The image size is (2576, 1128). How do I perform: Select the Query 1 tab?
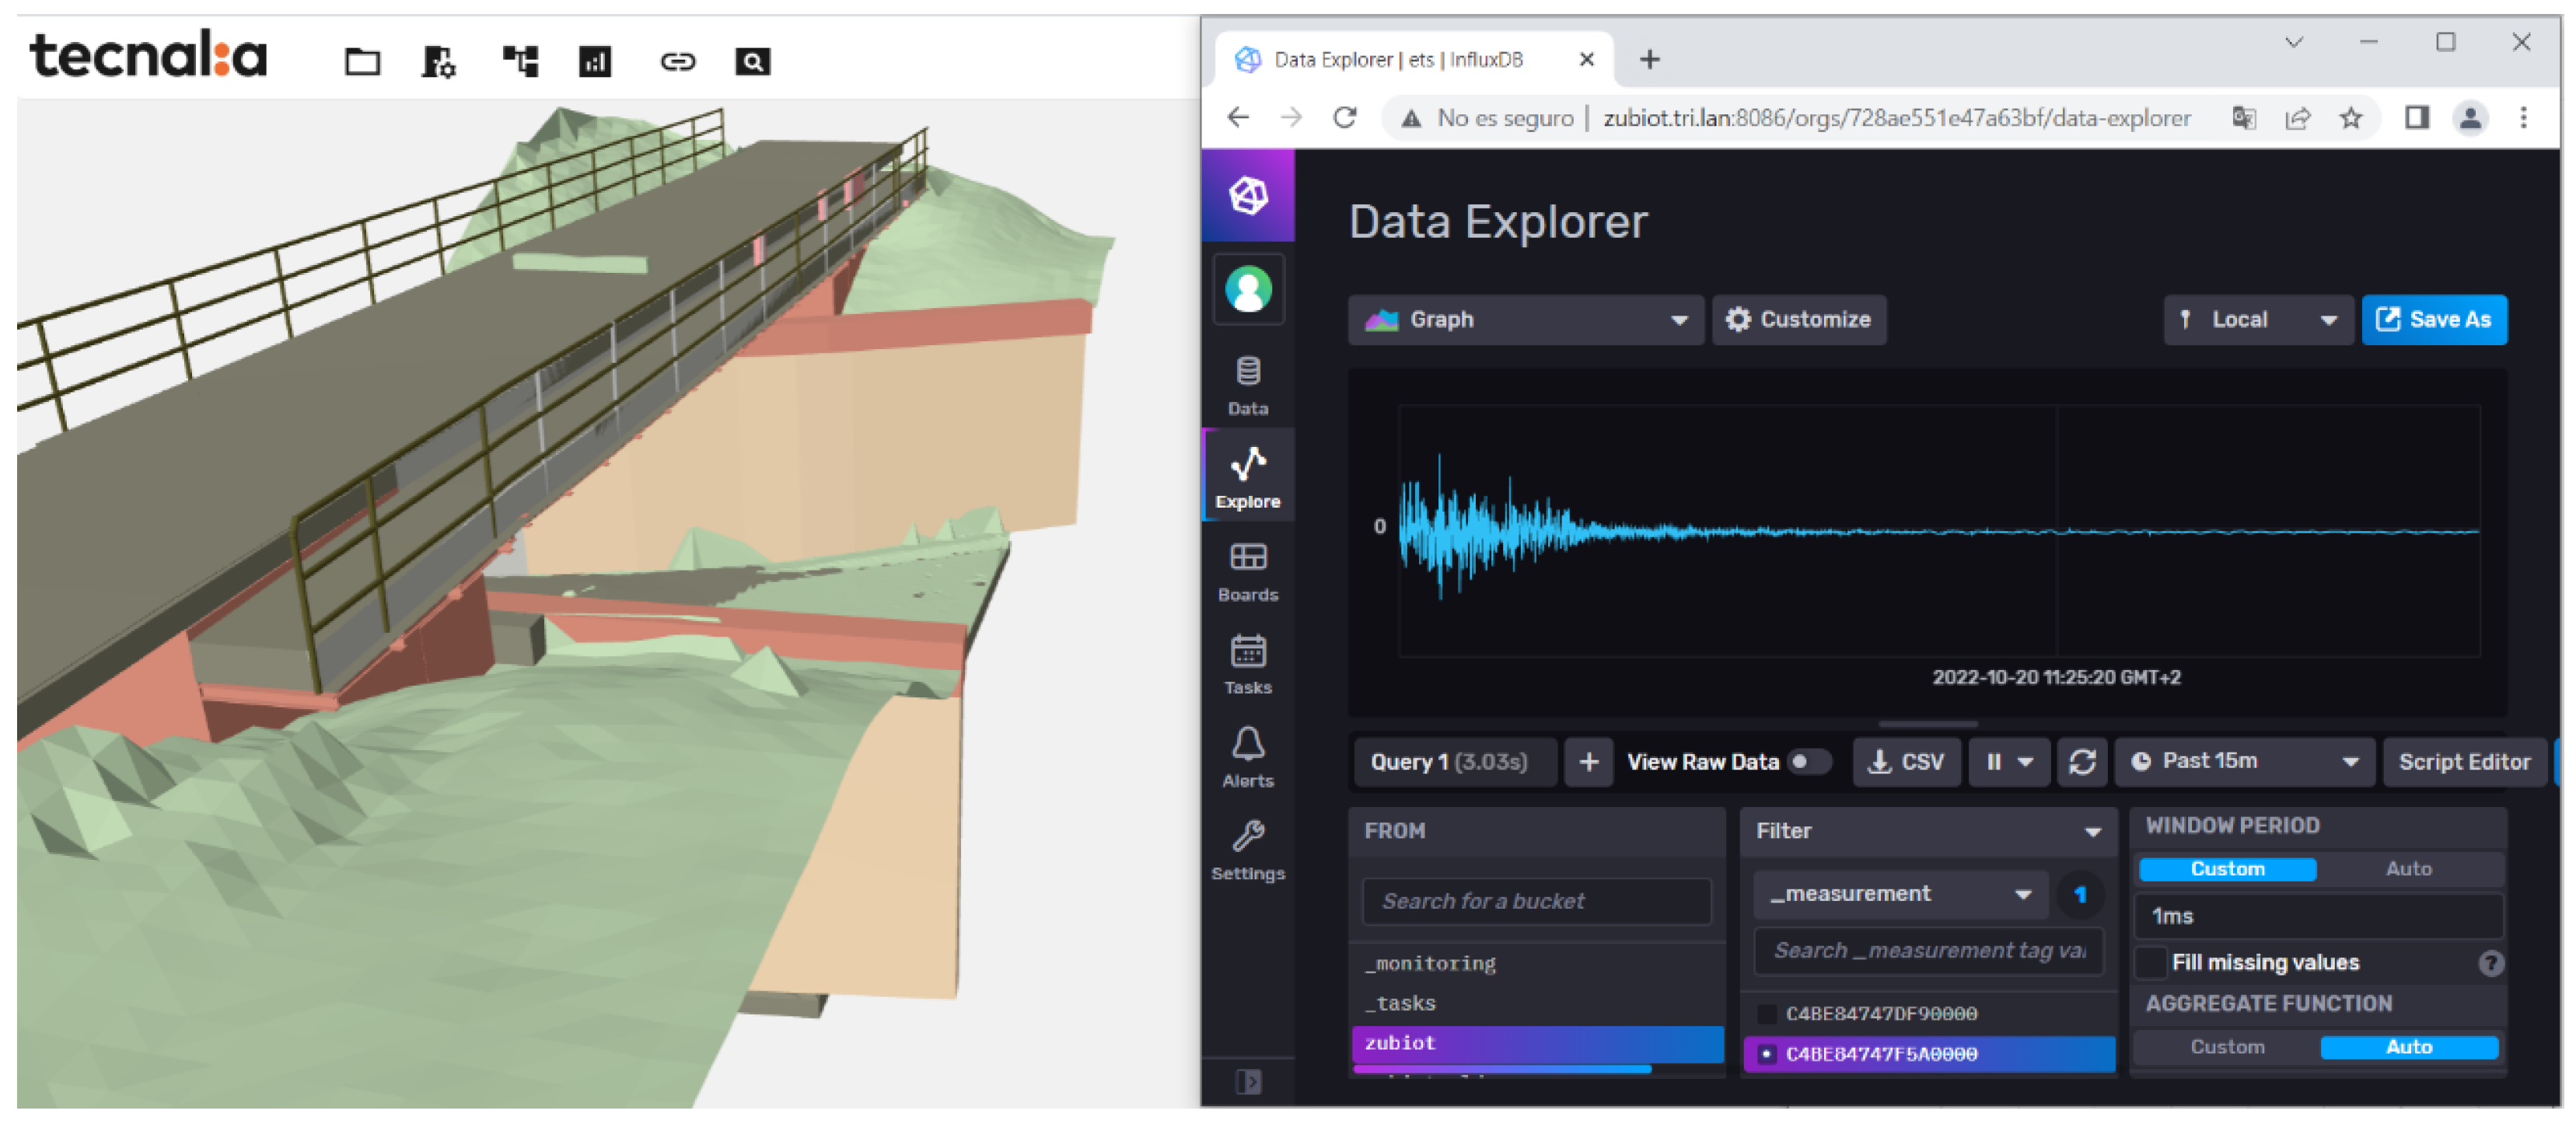(1449, 762)
